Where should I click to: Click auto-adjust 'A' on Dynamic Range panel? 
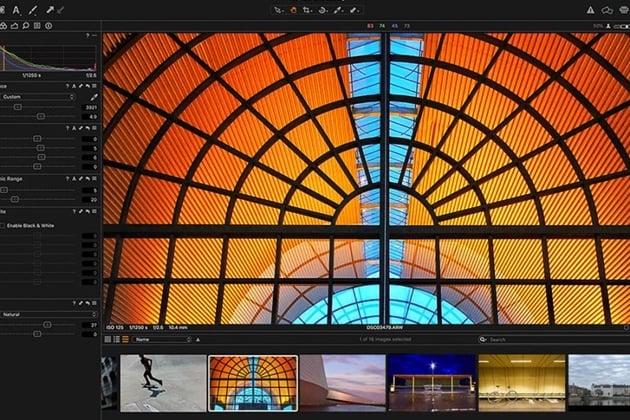click(74, 178)
